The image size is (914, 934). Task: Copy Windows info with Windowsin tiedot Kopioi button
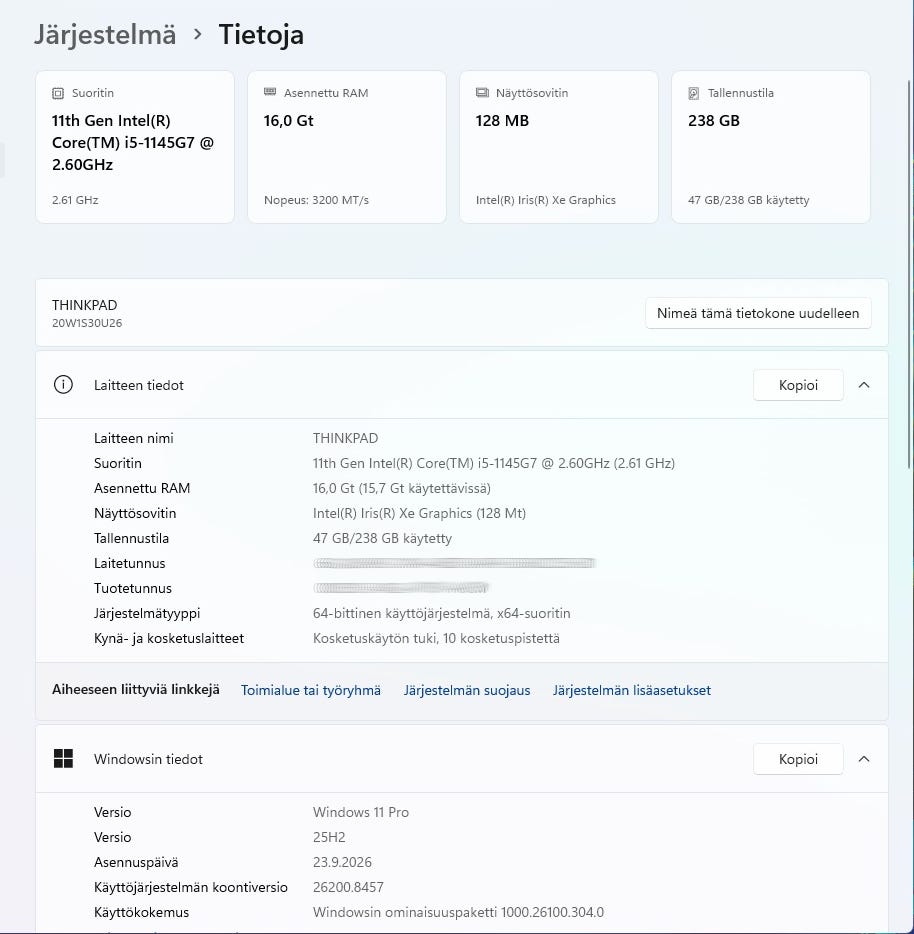tap(798, 759)
